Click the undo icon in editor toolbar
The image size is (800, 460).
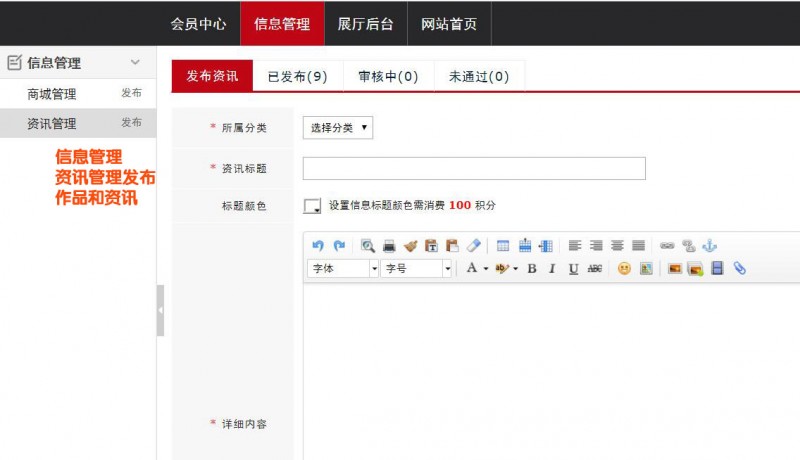pos(318,245)
